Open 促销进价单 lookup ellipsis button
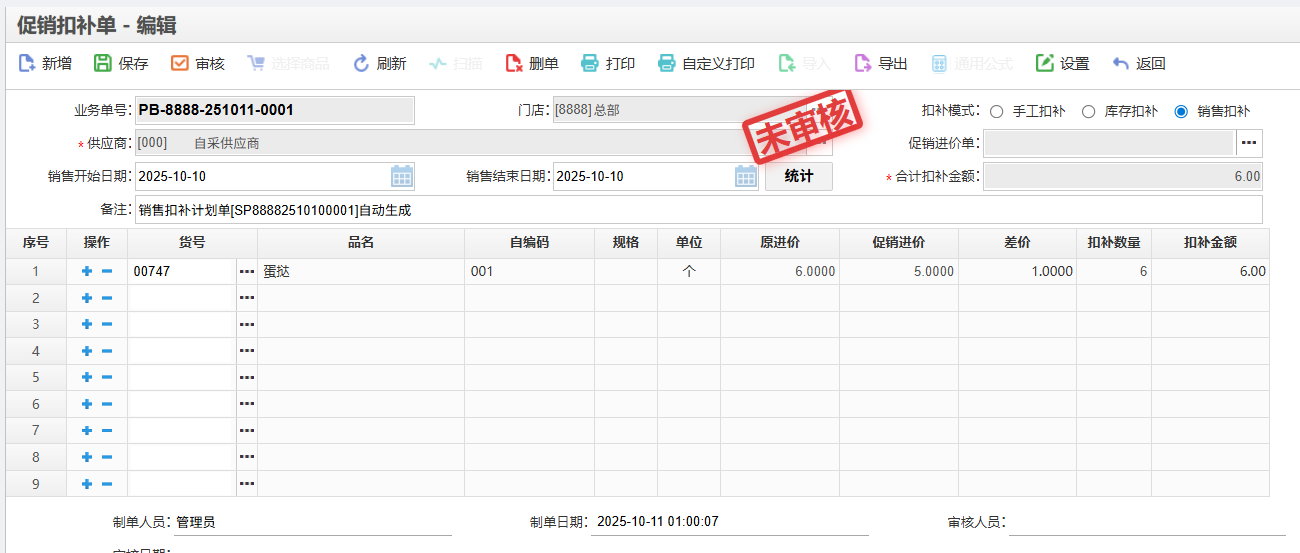 click(1249, 143)
